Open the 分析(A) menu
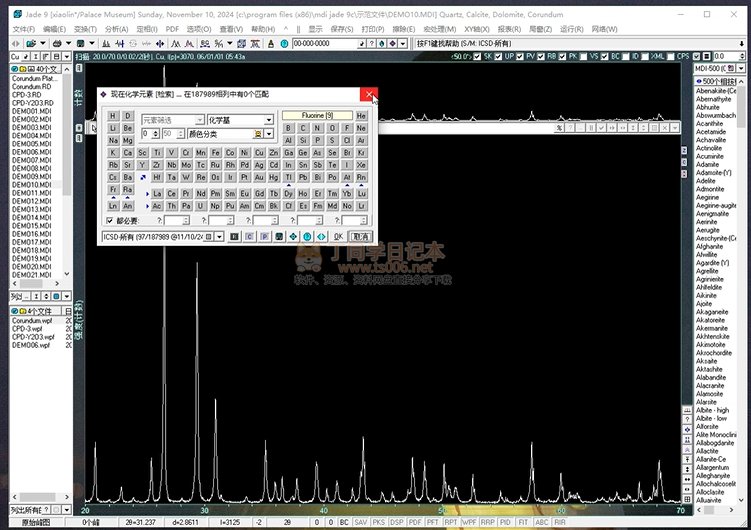The width and height of the screenshot is (751, 530). coord(115,29)
